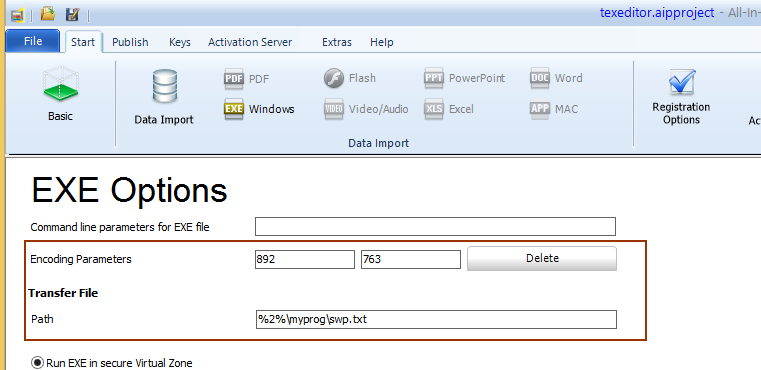Choose Windows EXE import type
This screenshot has height=370, width=761.
[x=259, y=109]
